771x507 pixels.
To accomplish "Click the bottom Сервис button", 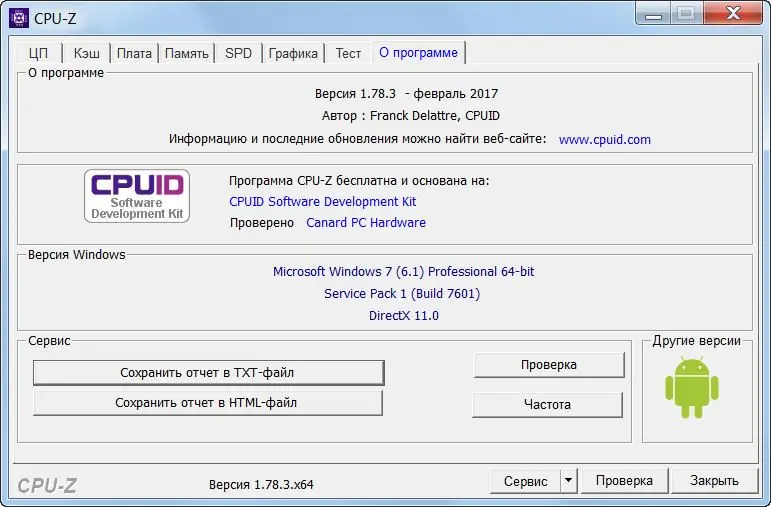I will (525, 481).
